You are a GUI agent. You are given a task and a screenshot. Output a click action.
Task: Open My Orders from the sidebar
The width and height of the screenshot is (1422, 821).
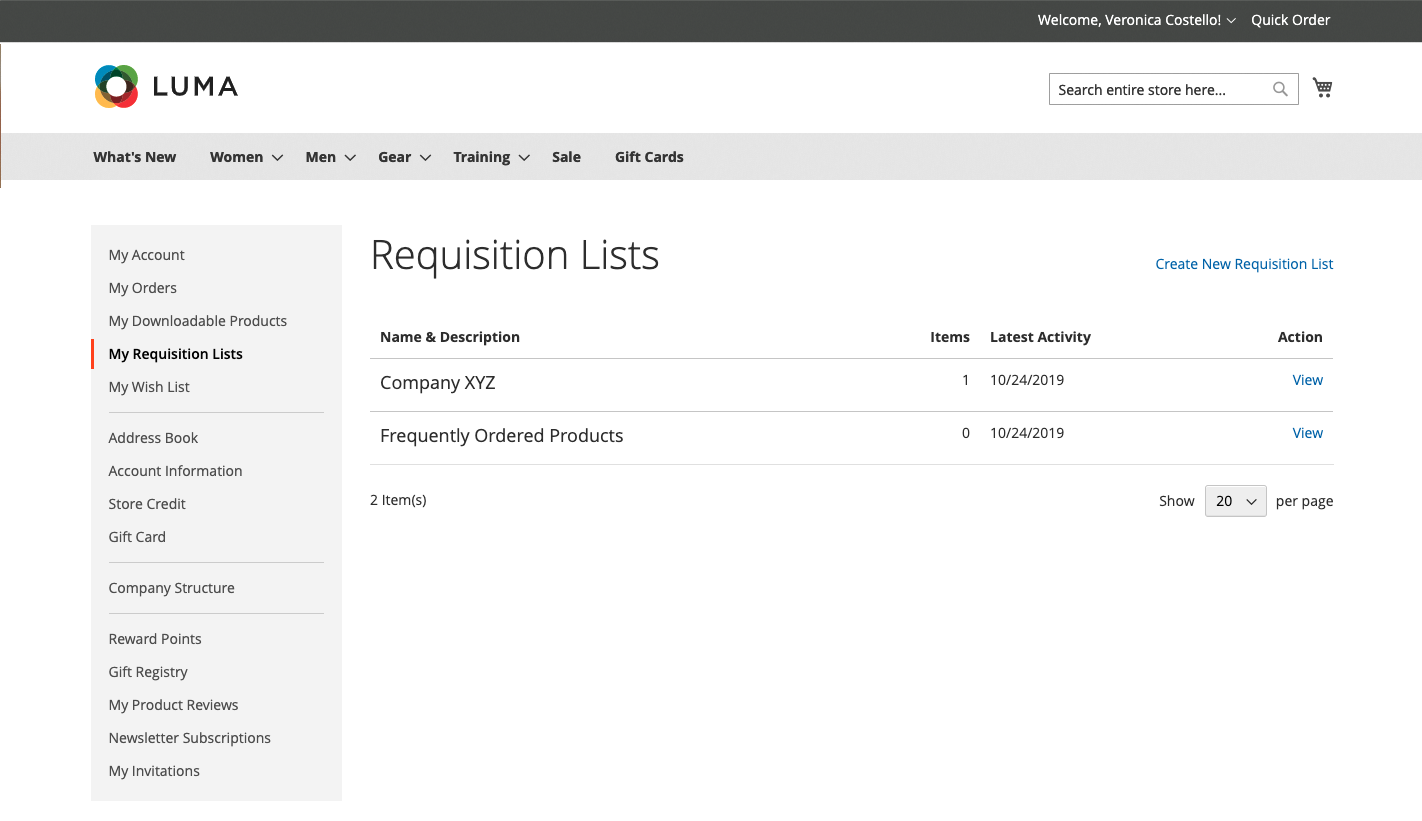click(142, 287)
